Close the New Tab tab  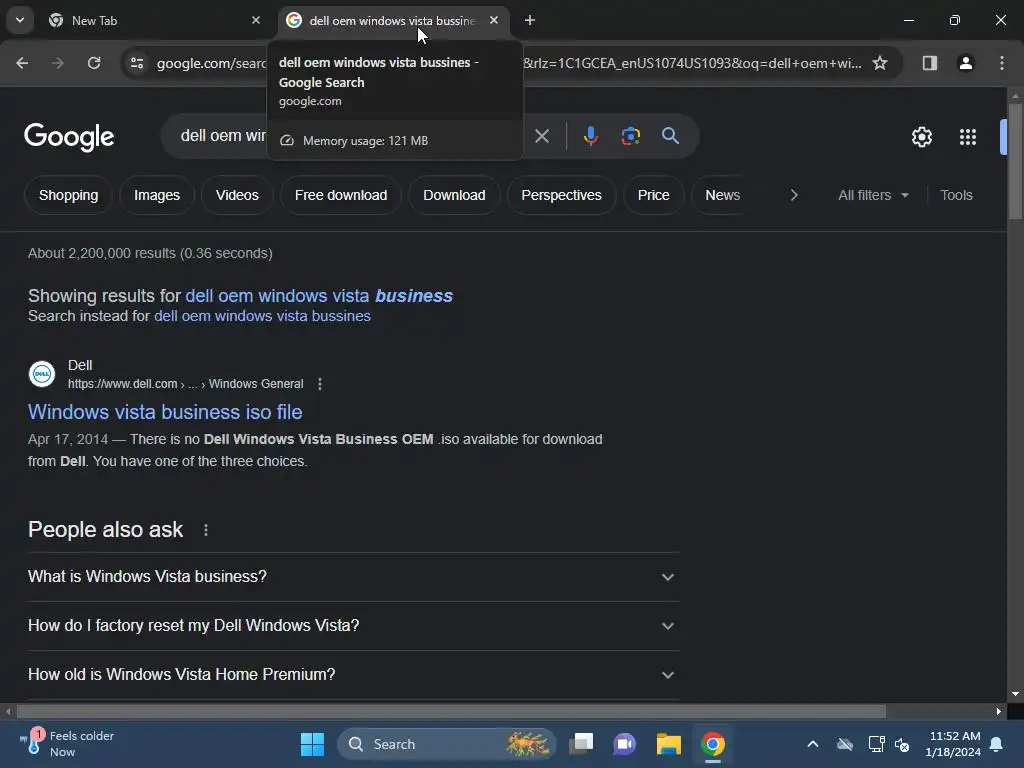point(255,20)
